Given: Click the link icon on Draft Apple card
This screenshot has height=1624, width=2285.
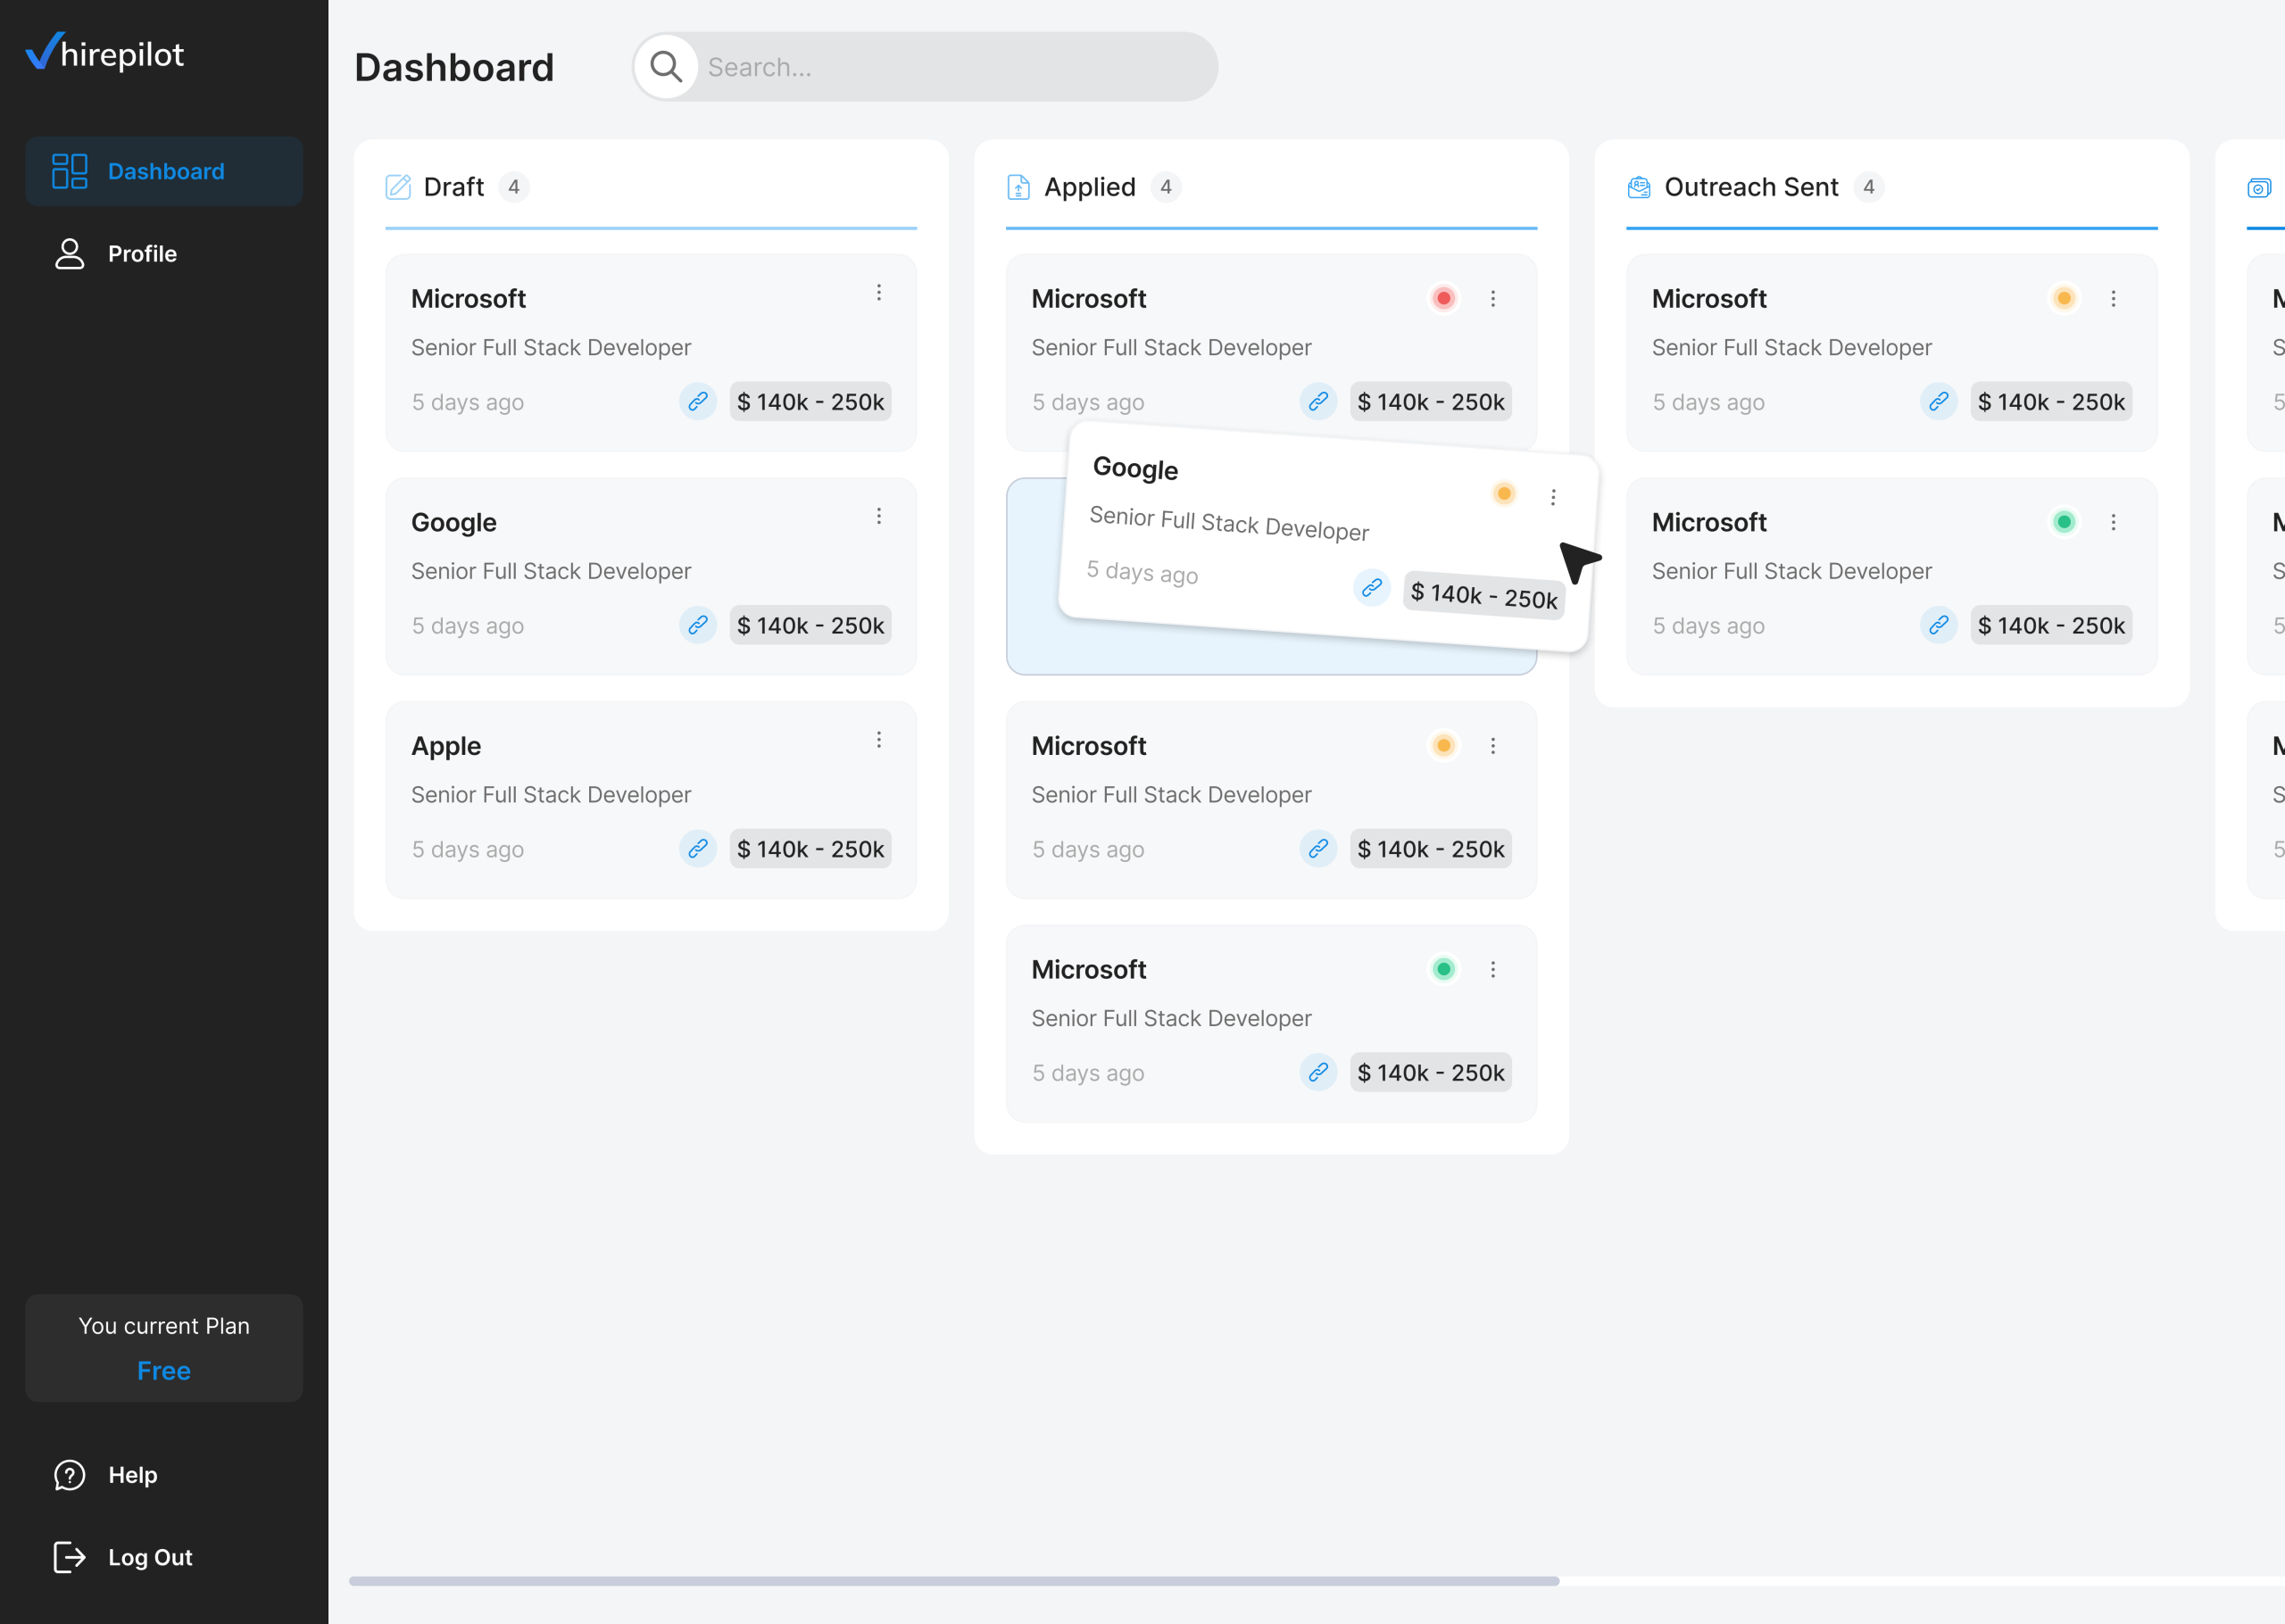Looking at the screenshot, I should (x=698, y=848).
